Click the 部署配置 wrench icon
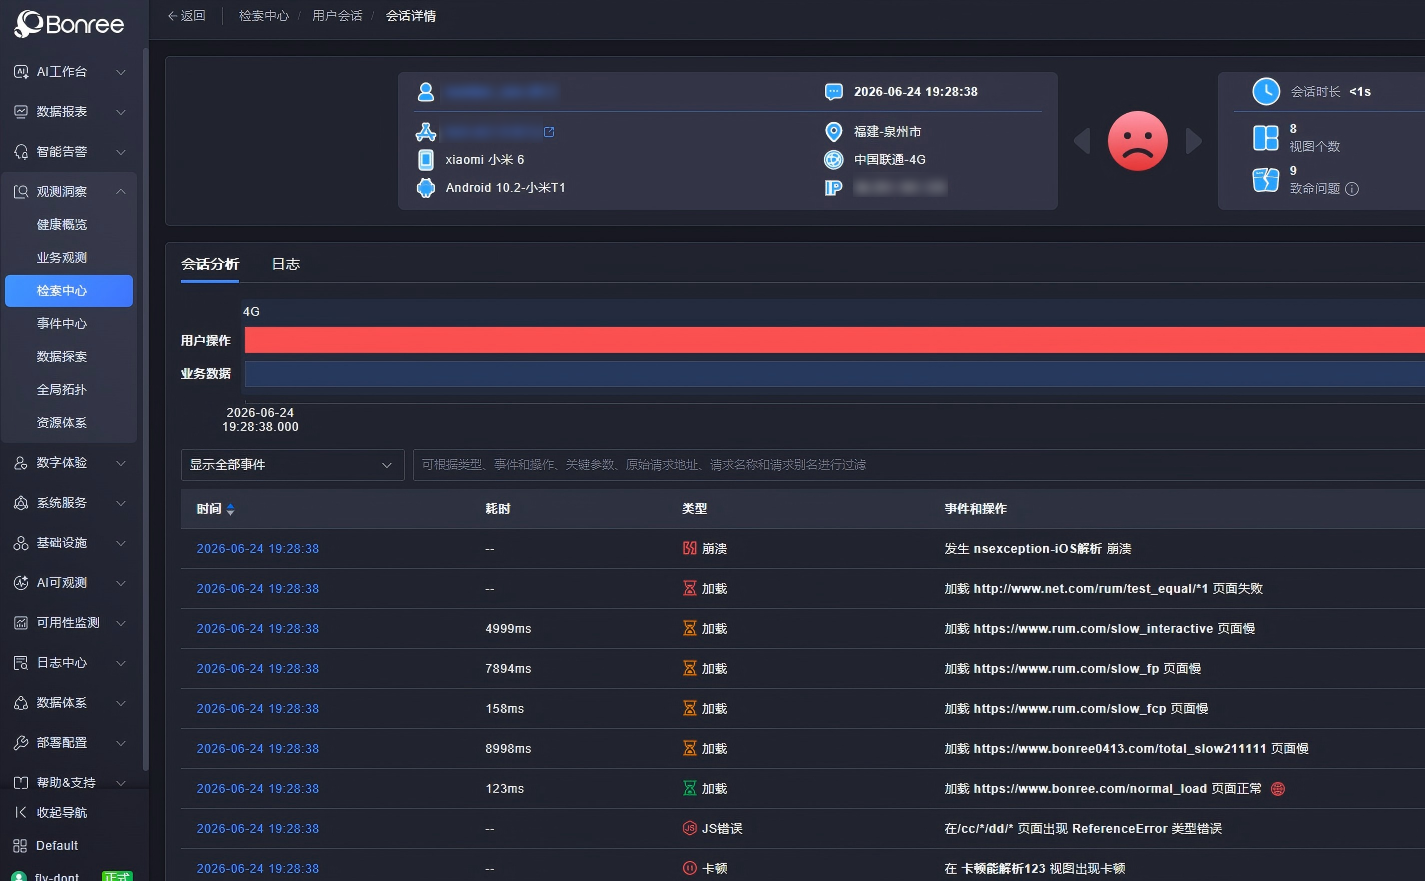1425x881 pixels. pyautogui.click(x=21, y=743)
